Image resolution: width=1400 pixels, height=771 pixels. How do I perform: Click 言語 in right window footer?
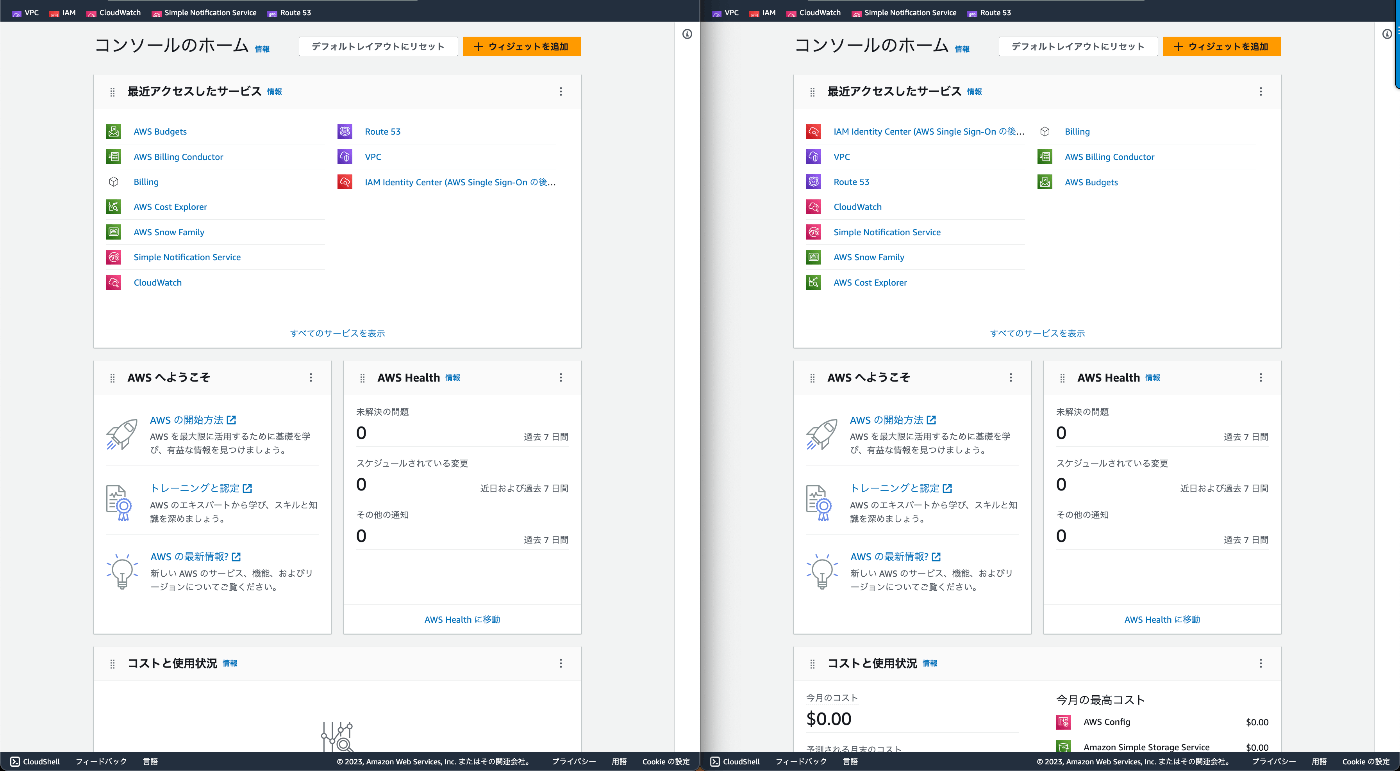850,762
